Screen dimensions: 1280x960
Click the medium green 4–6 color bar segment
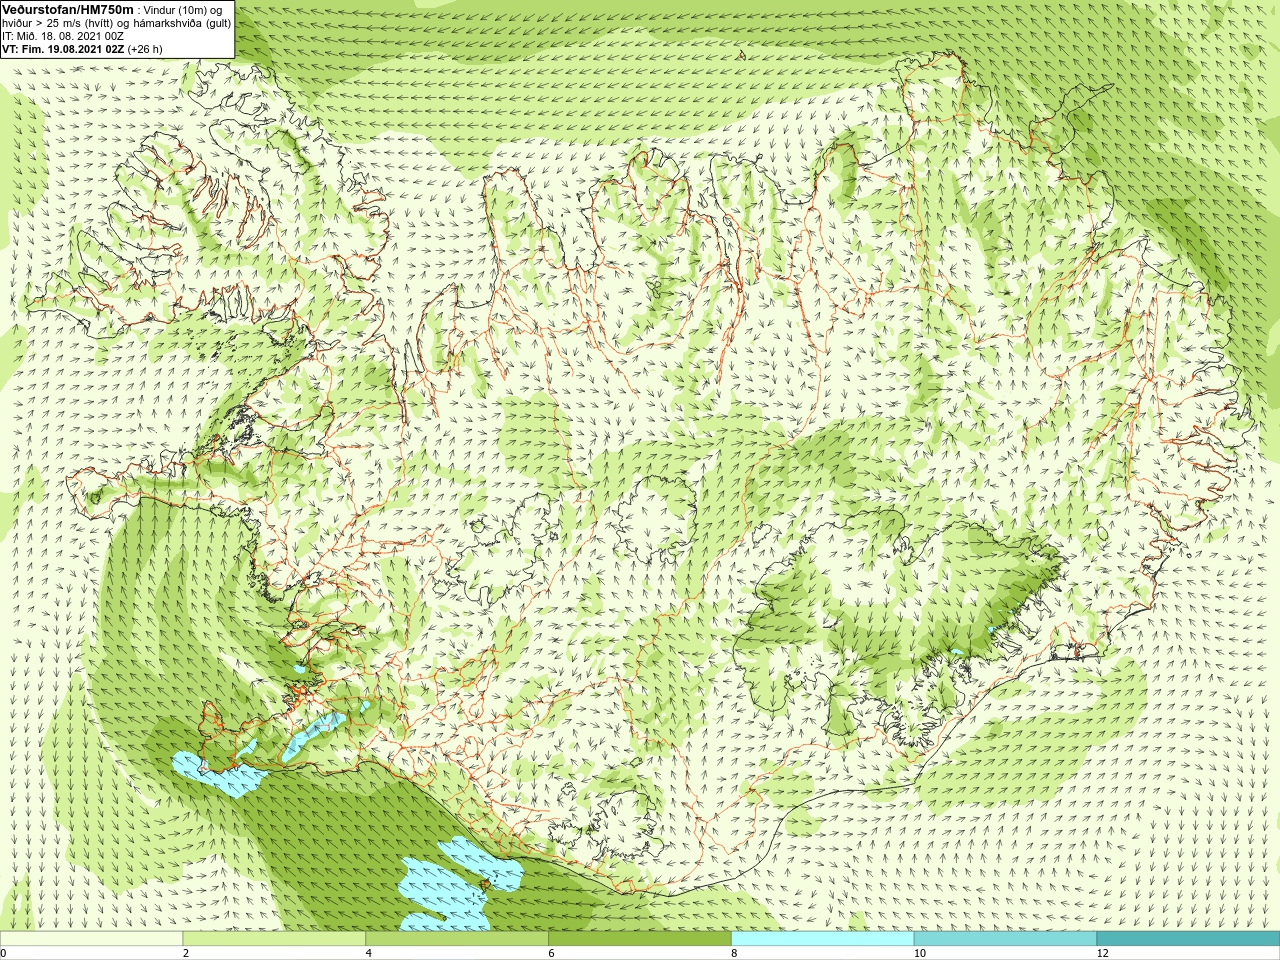pyautogui.click(x=457, y=939)
